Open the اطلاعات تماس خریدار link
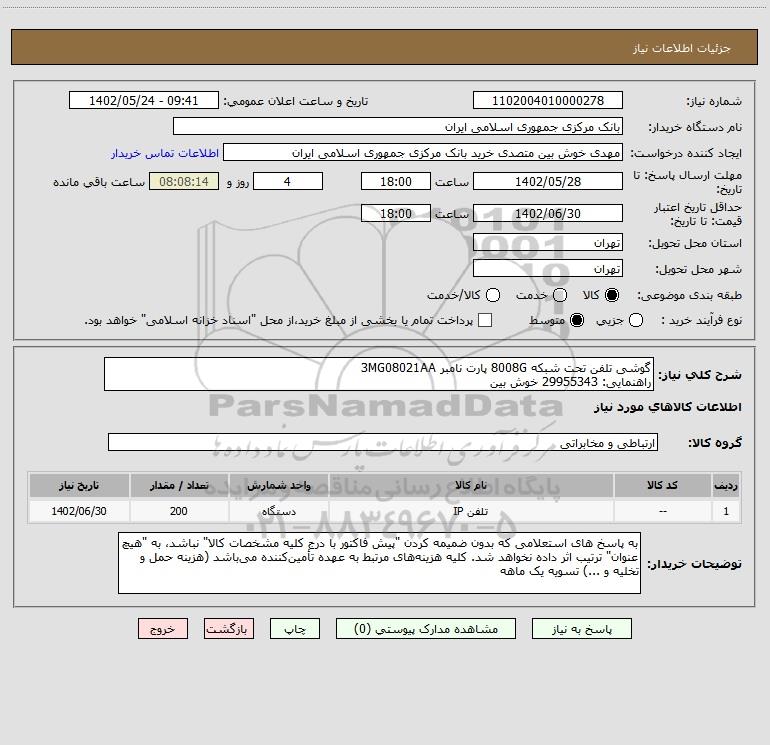770x745 pixels. pyautogui.click(x=165, y=153)
